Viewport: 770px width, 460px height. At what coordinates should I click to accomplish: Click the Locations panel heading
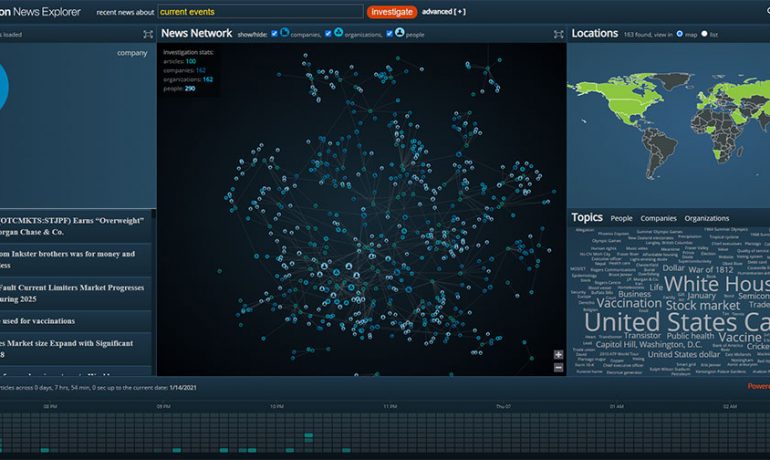pos(595,33)
